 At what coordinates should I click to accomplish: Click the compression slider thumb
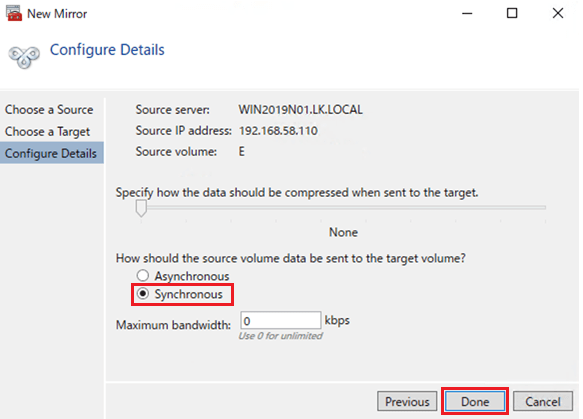pyautogui.click(x=141, y=208)
